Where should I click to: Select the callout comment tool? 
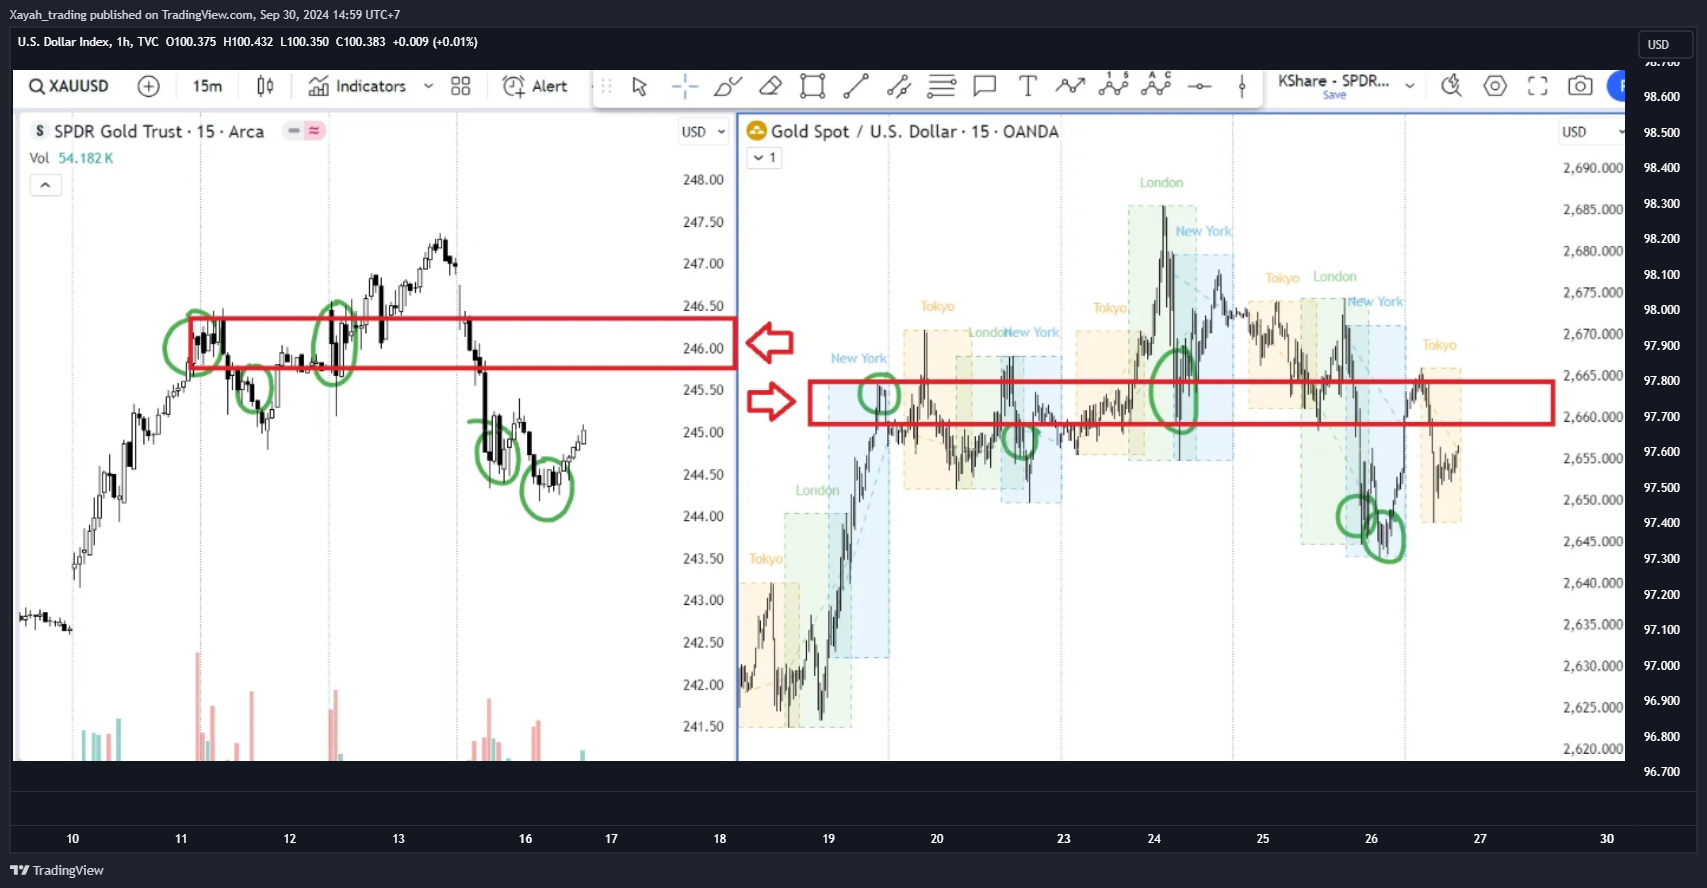pos(985,86)
